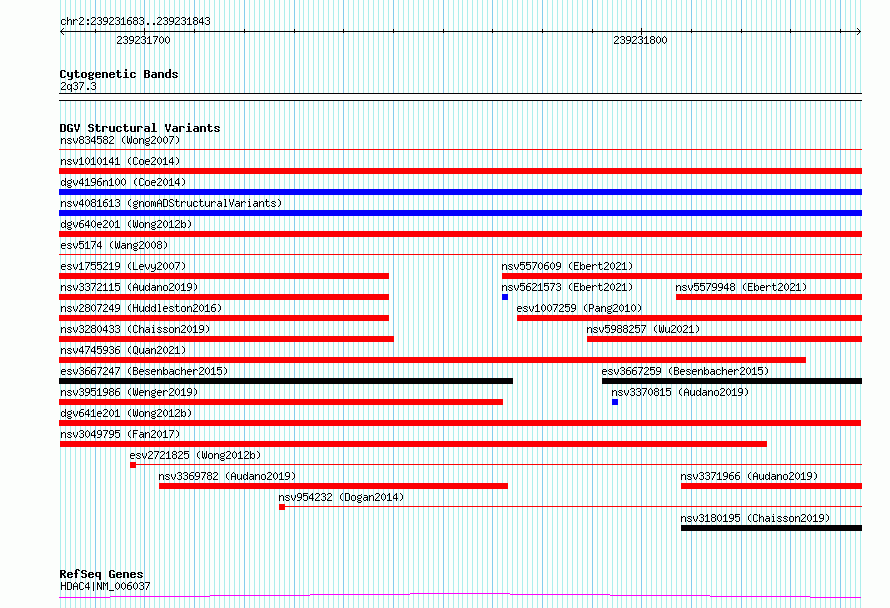890x608 pixels.
Task: Open the nsv5621573 (Ebert2021) label
Action: tap(567, 287)
